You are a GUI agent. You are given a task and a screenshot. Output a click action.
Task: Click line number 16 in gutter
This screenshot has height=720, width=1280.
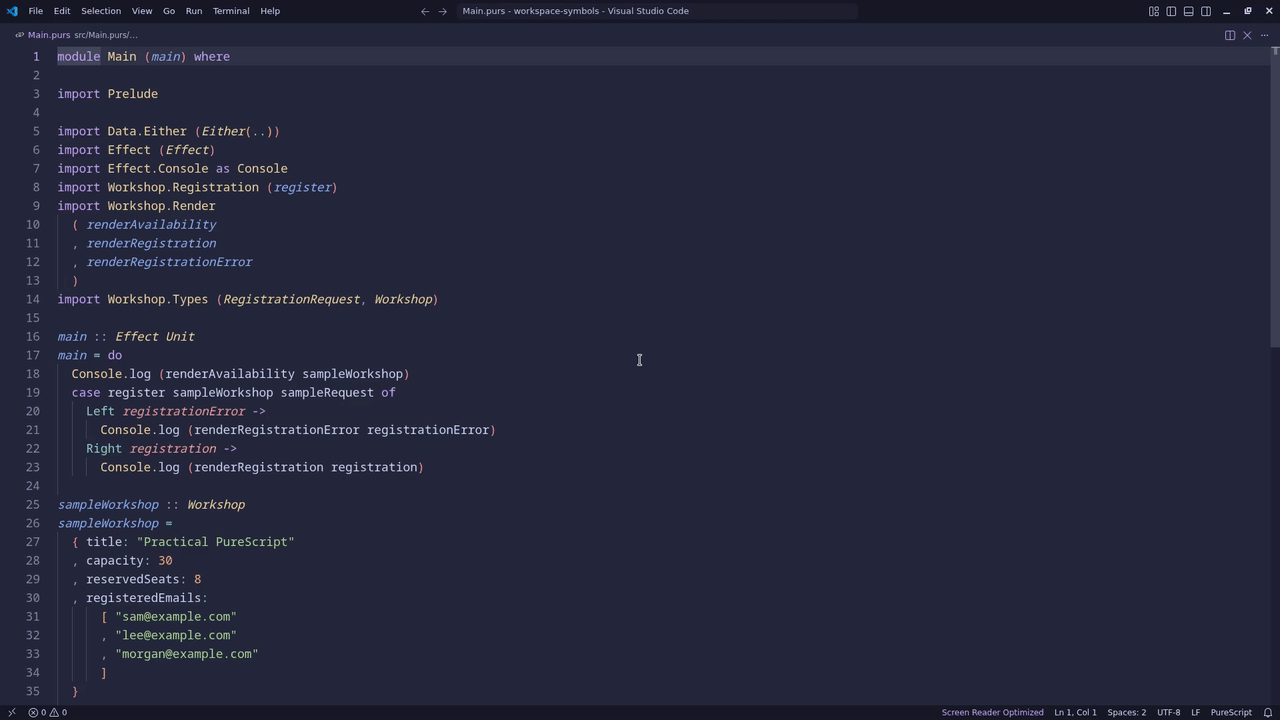pos(33,337)
